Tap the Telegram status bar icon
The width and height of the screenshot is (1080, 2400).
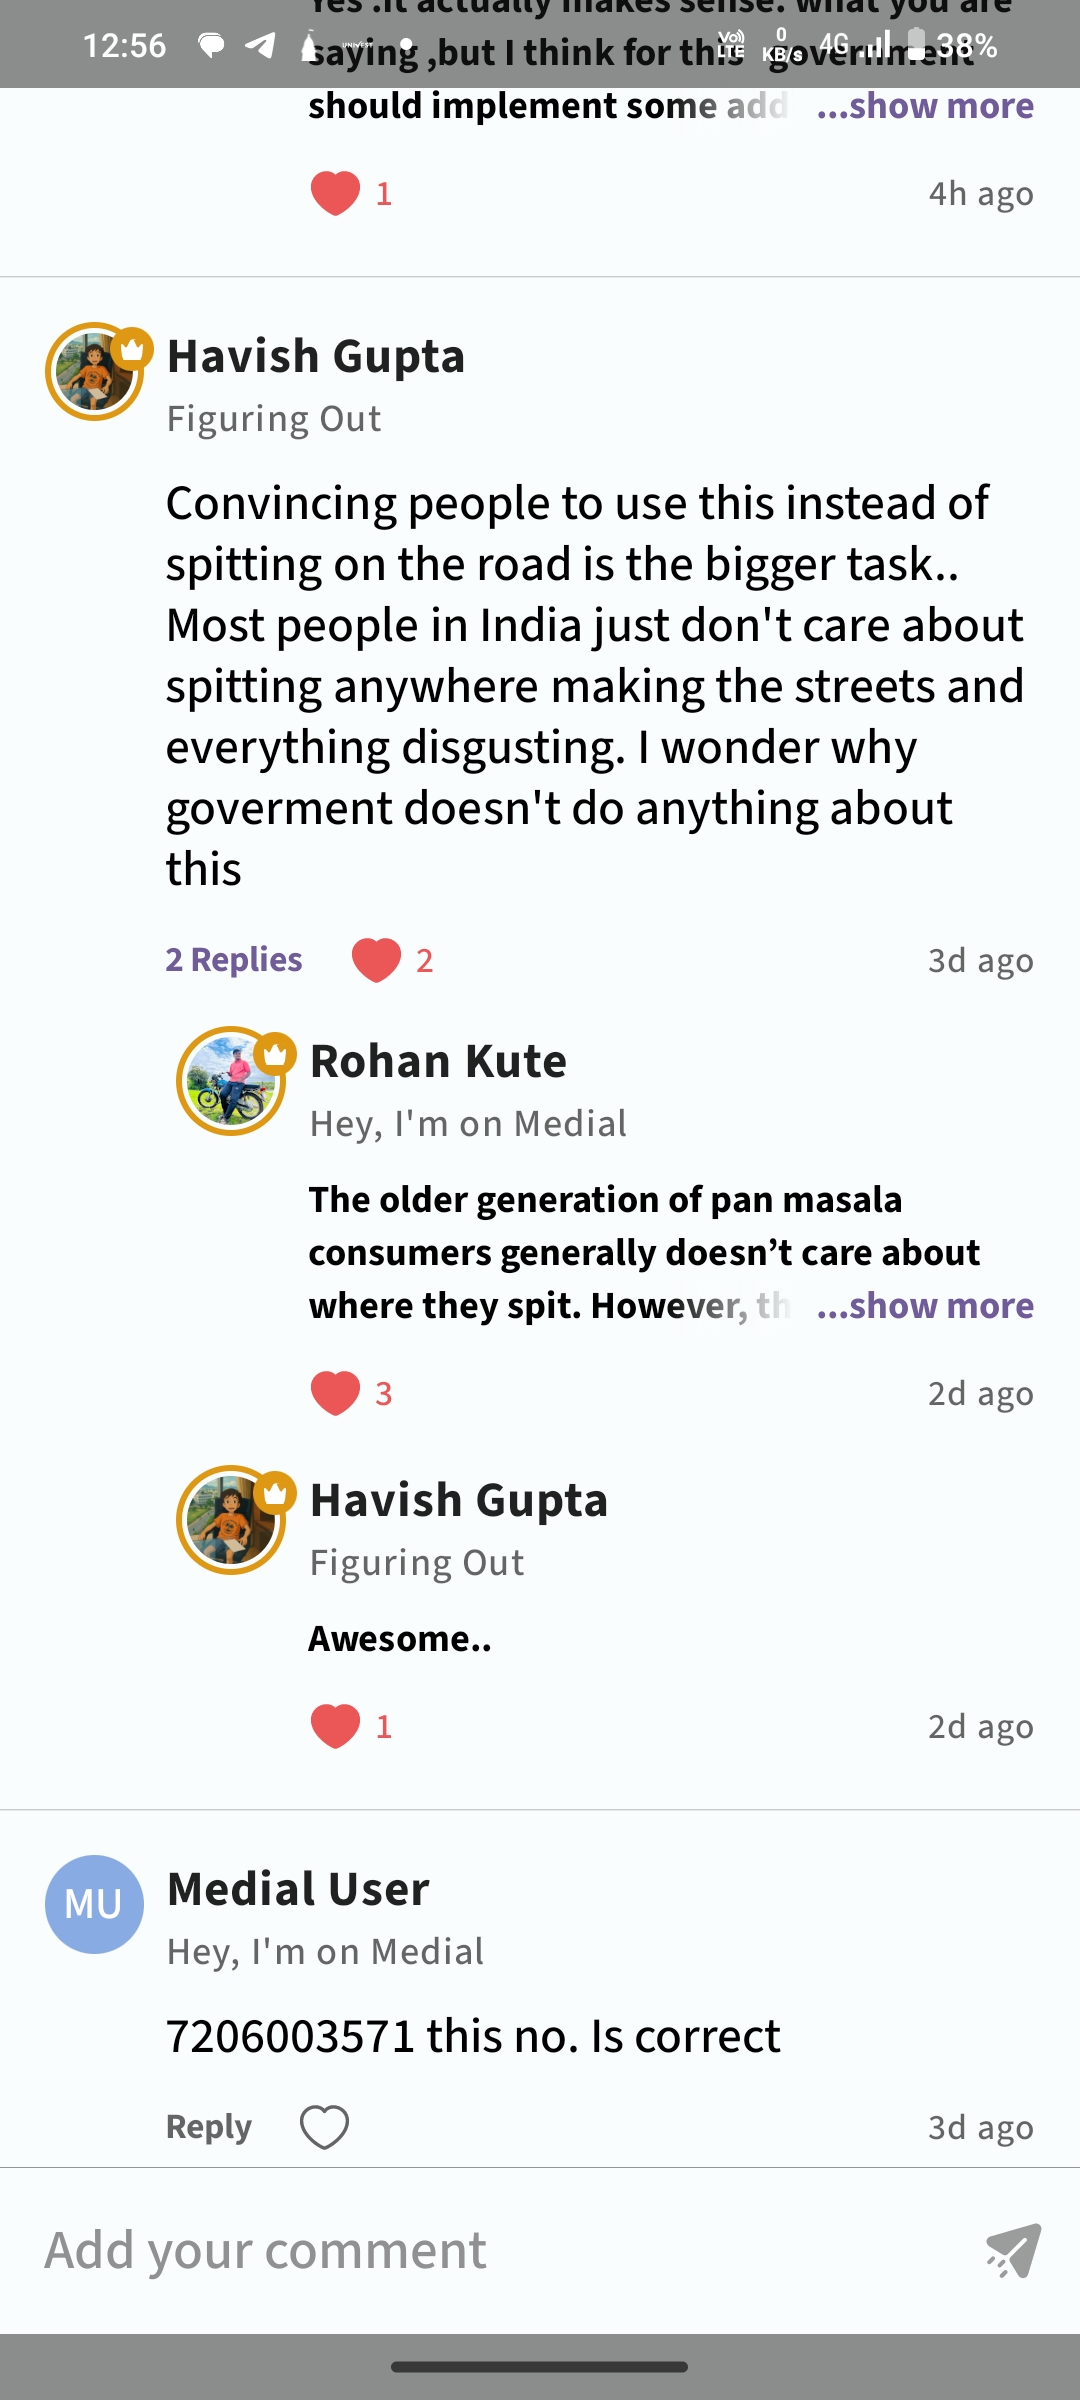[260, 46]
